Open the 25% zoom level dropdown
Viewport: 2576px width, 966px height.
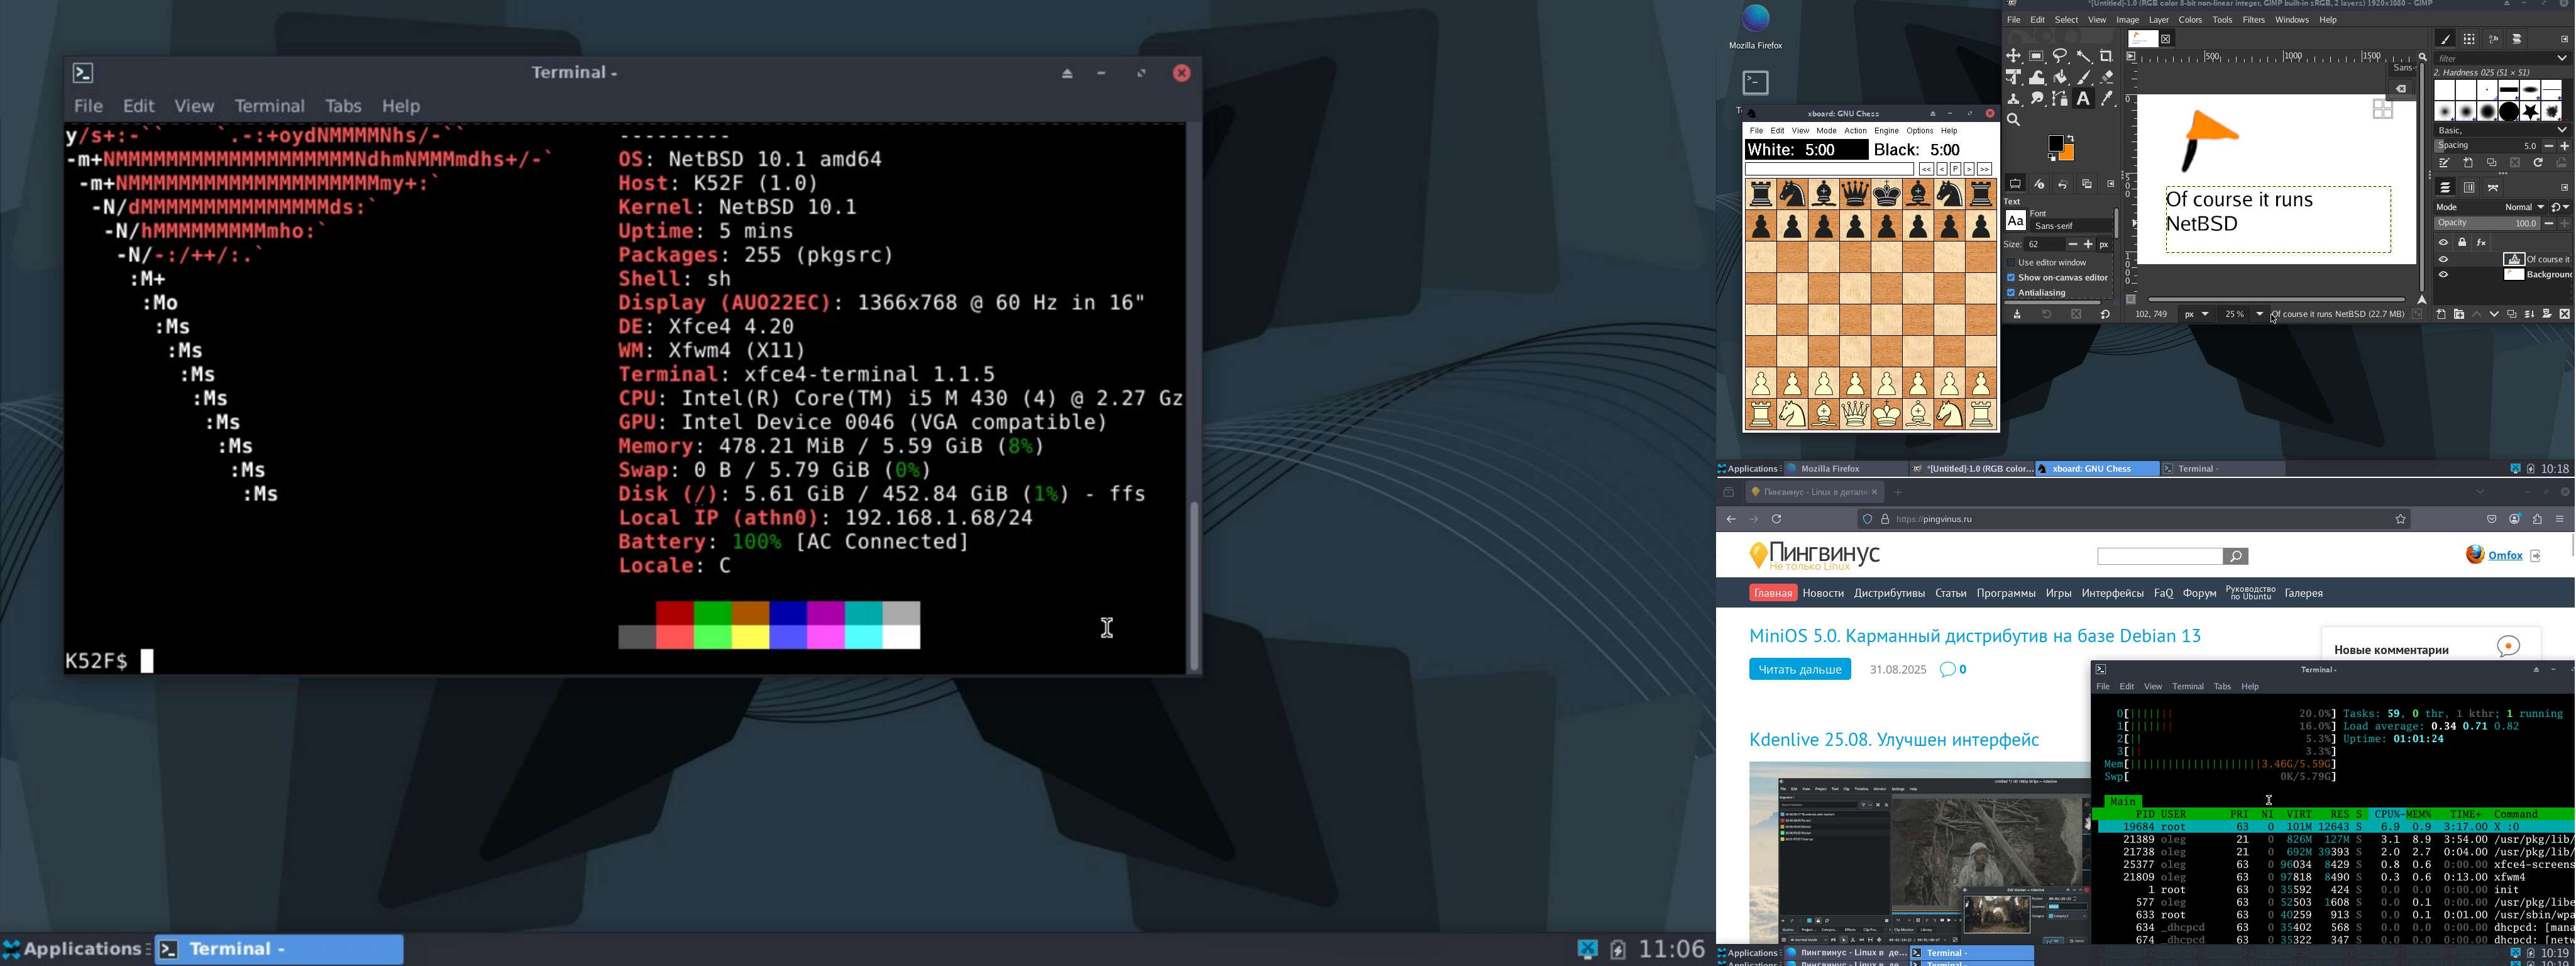2260,315
